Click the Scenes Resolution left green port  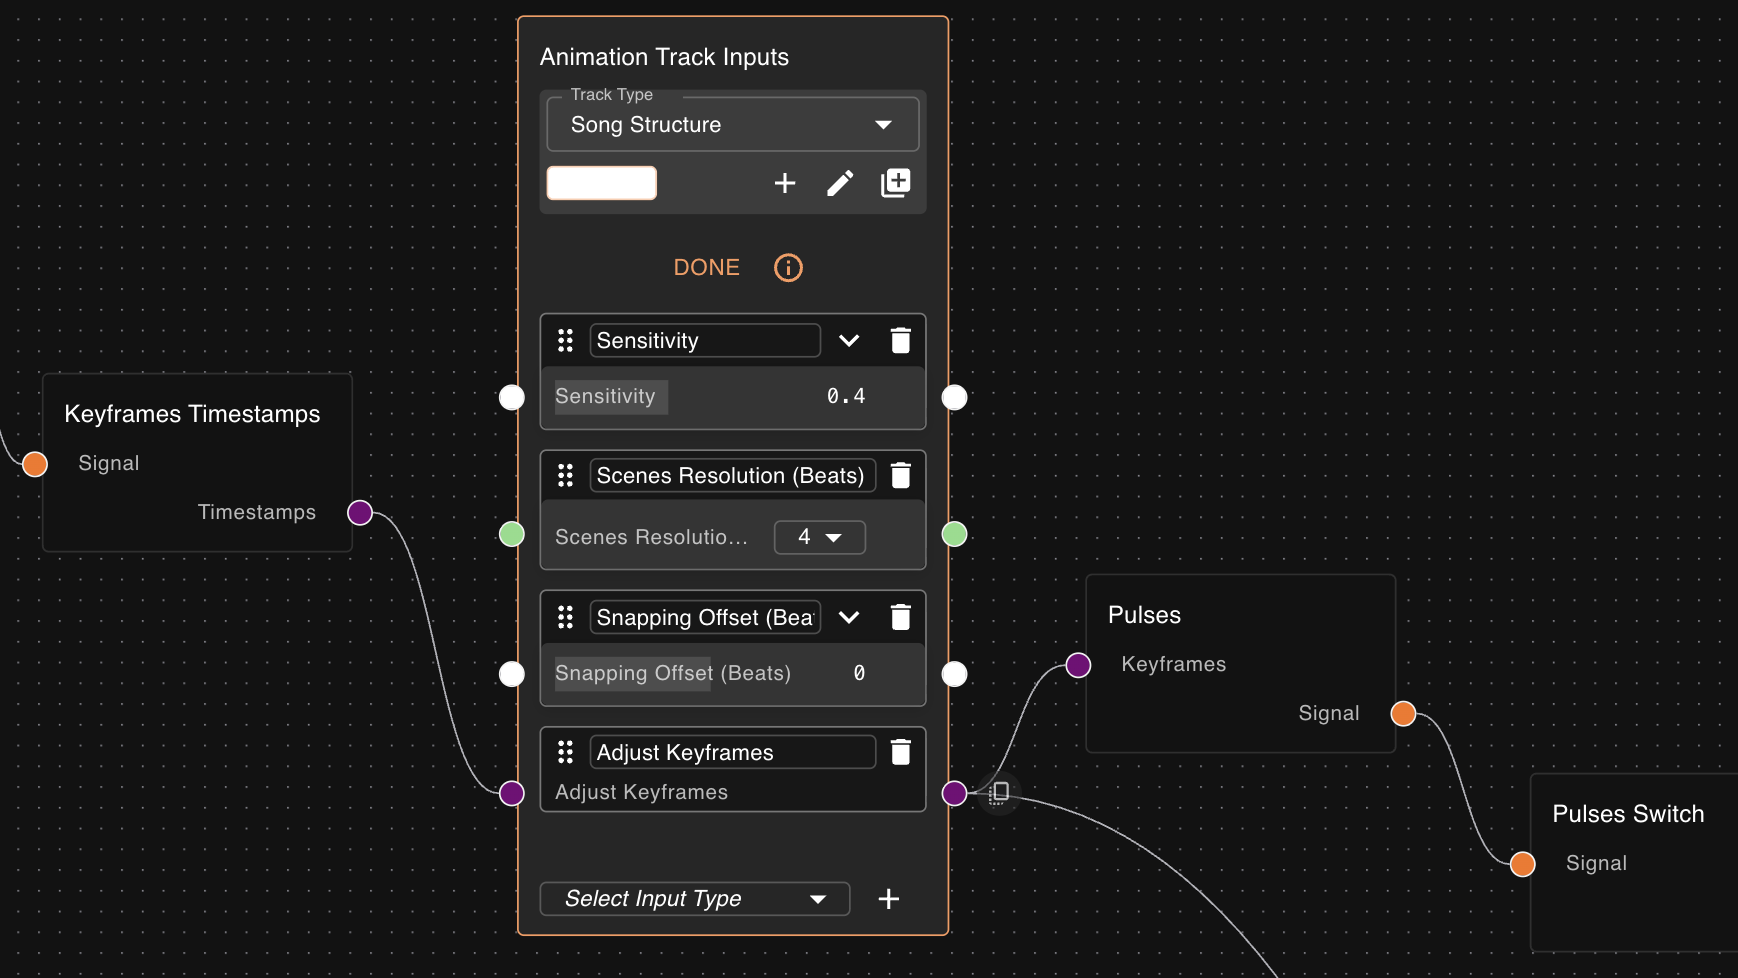pos(512,534)
